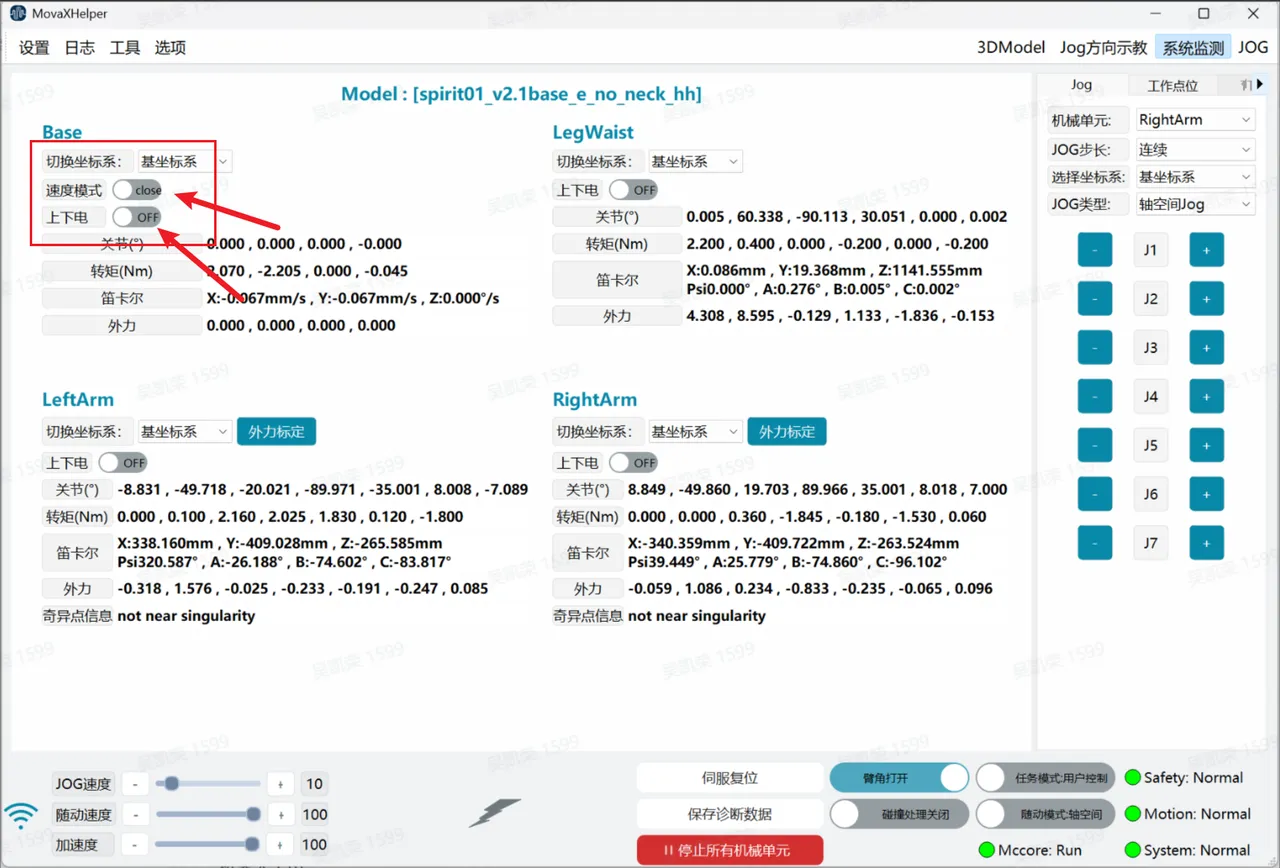Click the JOG speed slider
Screen dimensions: 1280x868
click(208, 784)
